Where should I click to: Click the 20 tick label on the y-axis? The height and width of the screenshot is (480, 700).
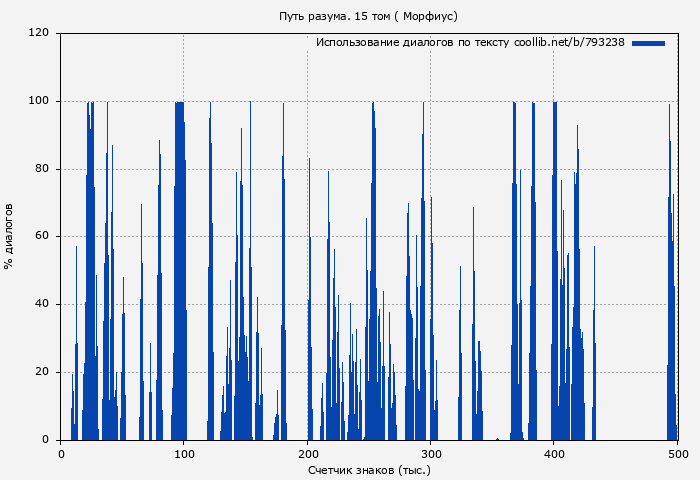pos(42,372)
